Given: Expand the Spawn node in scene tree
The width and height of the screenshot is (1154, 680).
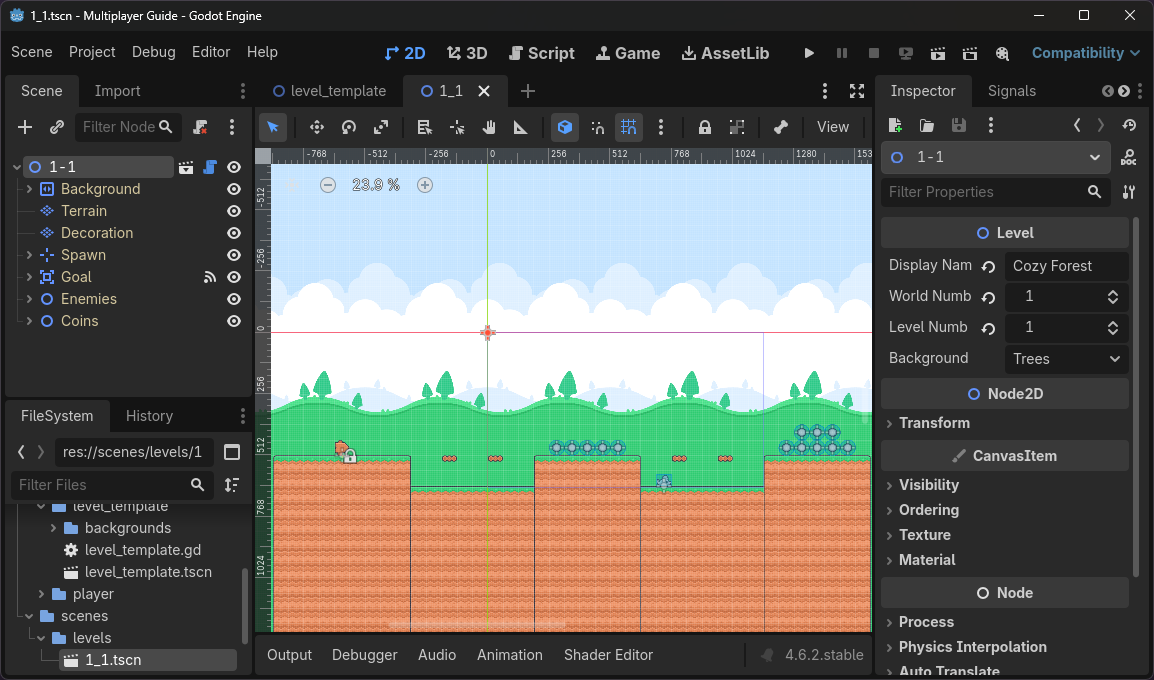Looking at the screenshot, I should pos(29,255).
